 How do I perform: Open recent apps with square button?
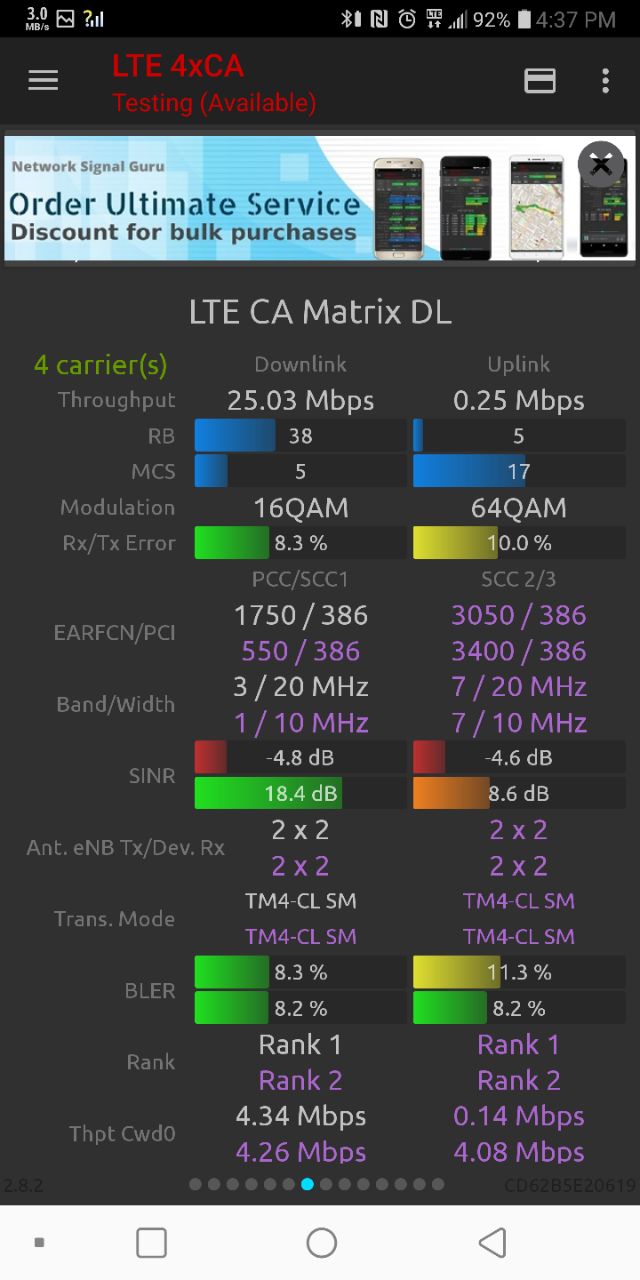tap(151, 1242)
